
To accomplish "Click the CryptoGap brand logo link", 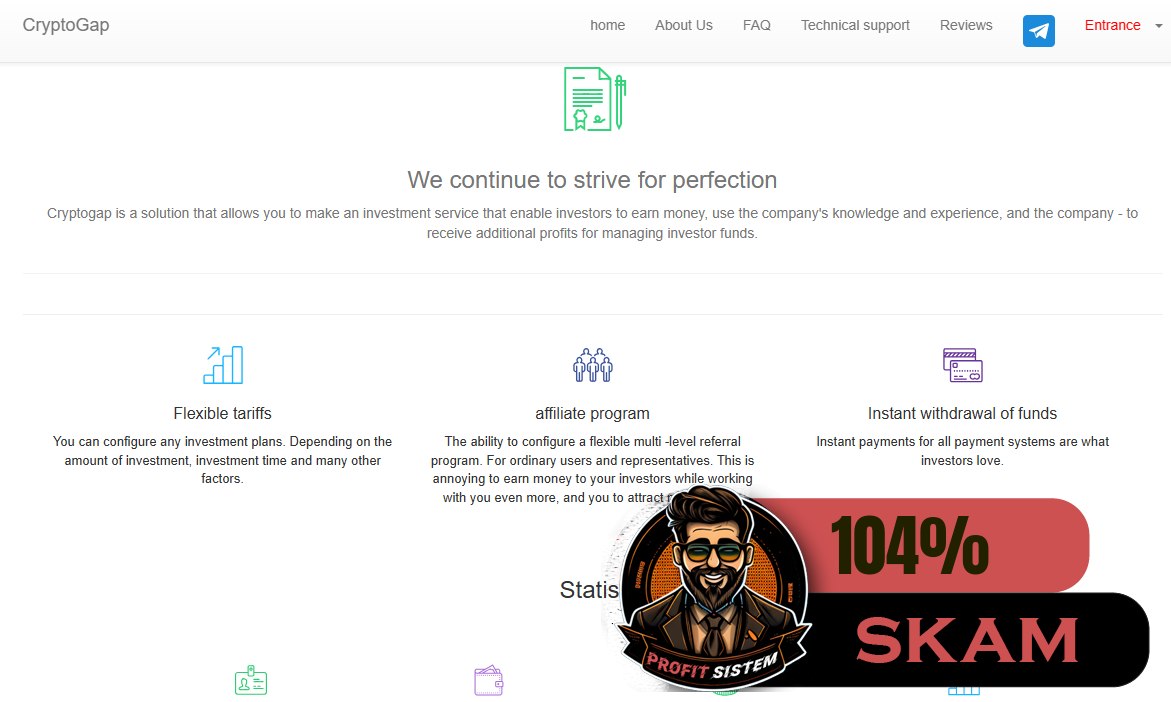I will point(66,26).
